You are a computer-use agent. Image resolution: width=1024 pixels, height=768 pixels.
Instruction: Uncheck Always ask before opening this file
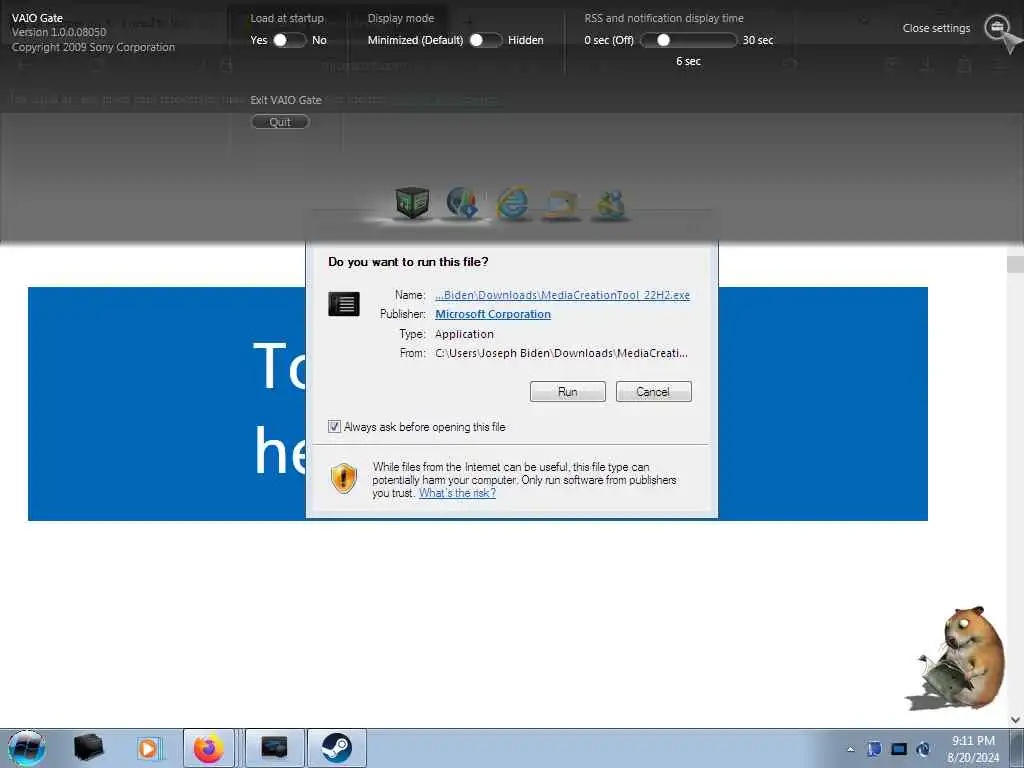(334, 427)
